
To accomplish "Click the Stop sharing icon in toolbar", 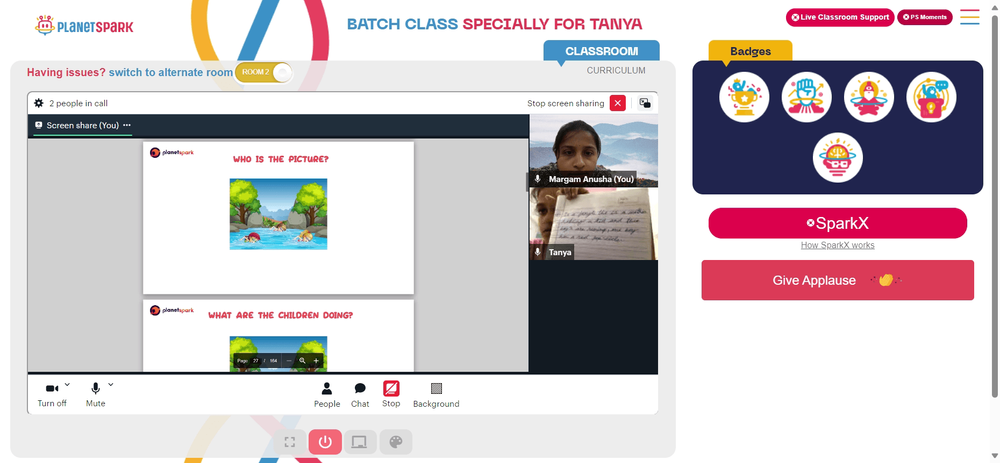I will click(391, 388).
